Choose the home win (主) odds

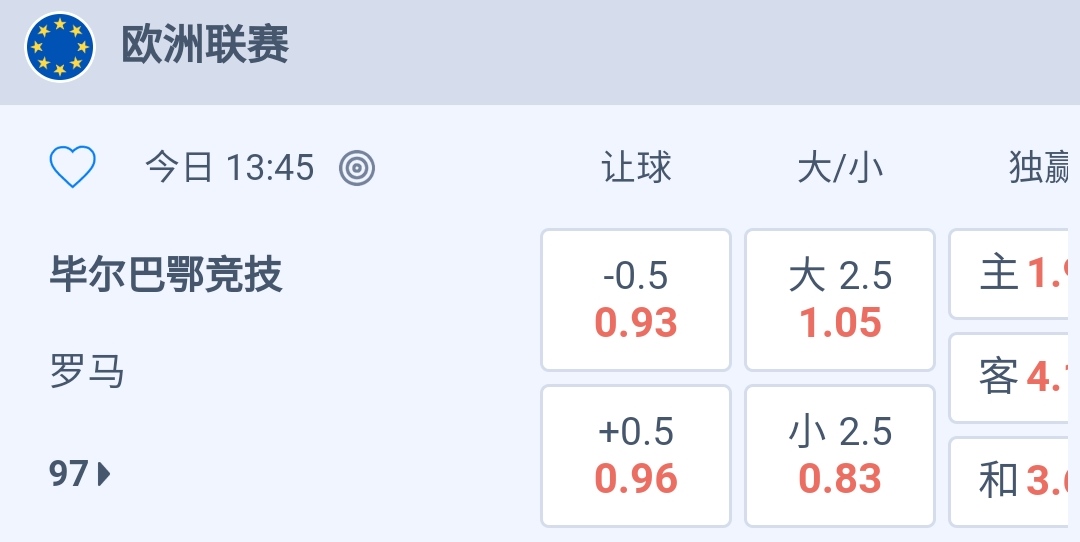click(x=1014, y=273)
